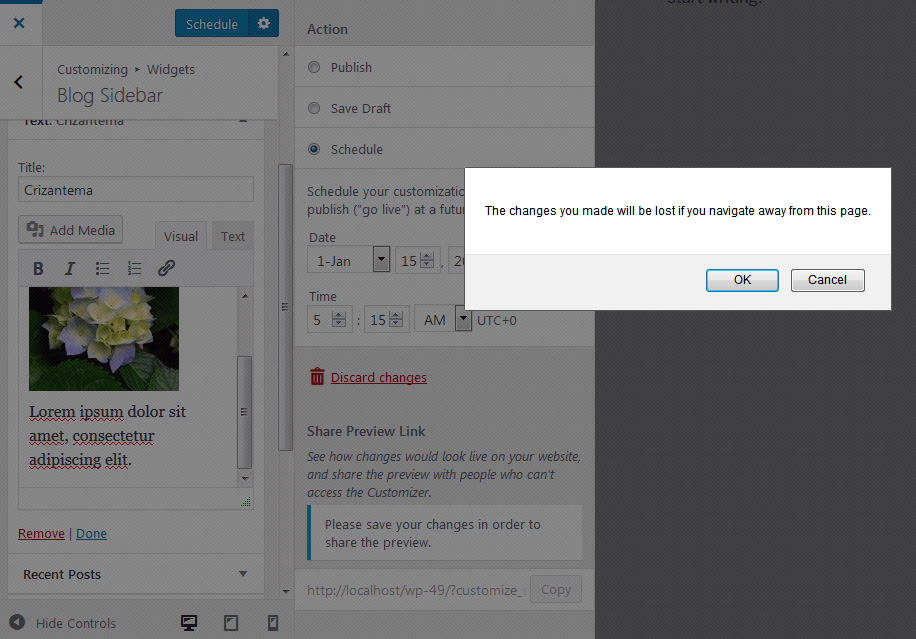Open the AM/PM dropdown
Viewport: 916px width, 639px height.
pos(443,319)
